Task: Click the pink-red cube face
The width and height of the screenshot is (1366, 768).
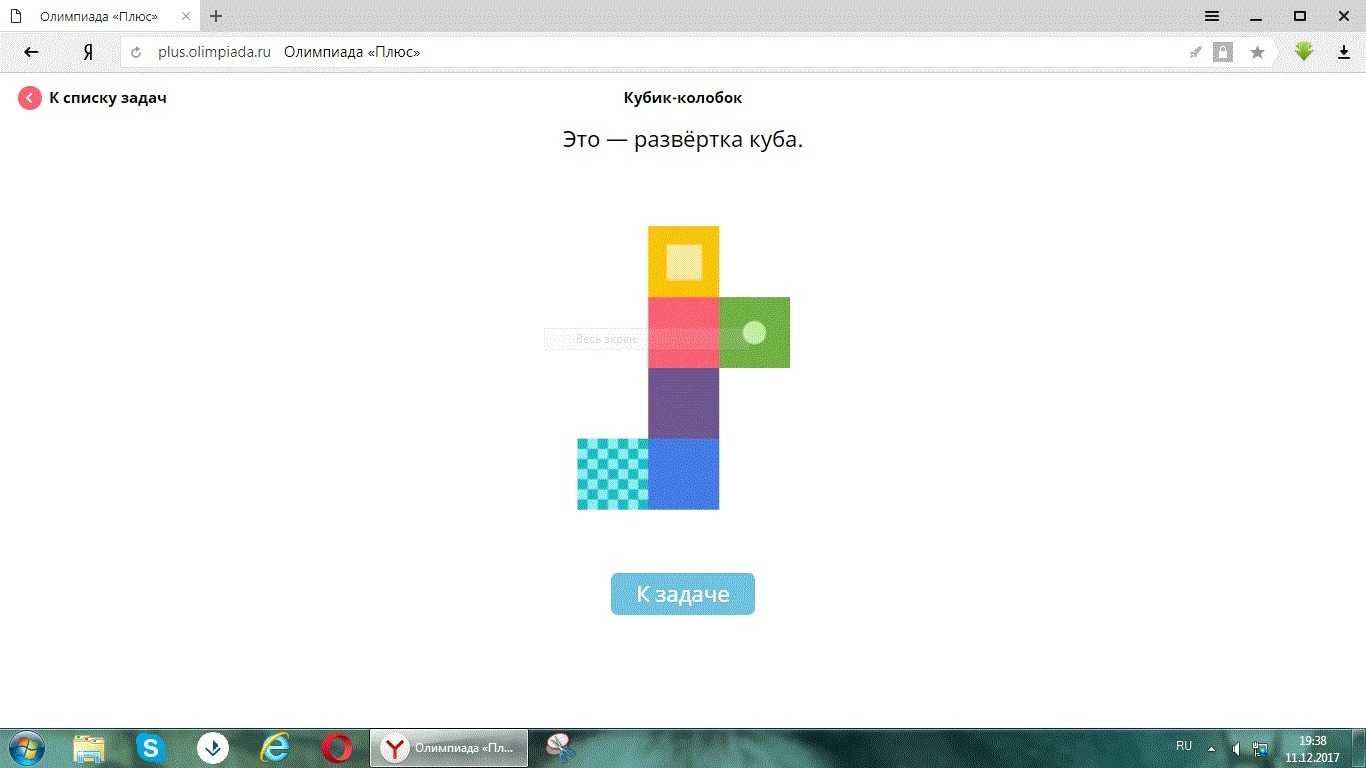Action: pyautogui.click(x=684, y=333)
